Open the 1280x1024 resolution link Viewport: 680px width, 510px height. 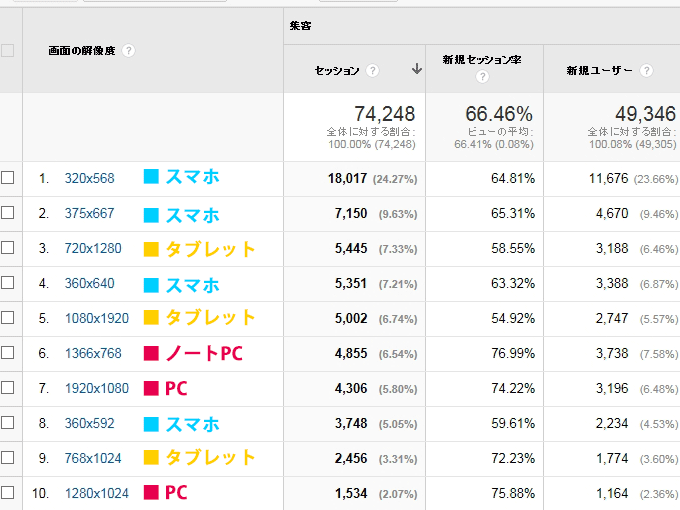click(x=97, y=494)
